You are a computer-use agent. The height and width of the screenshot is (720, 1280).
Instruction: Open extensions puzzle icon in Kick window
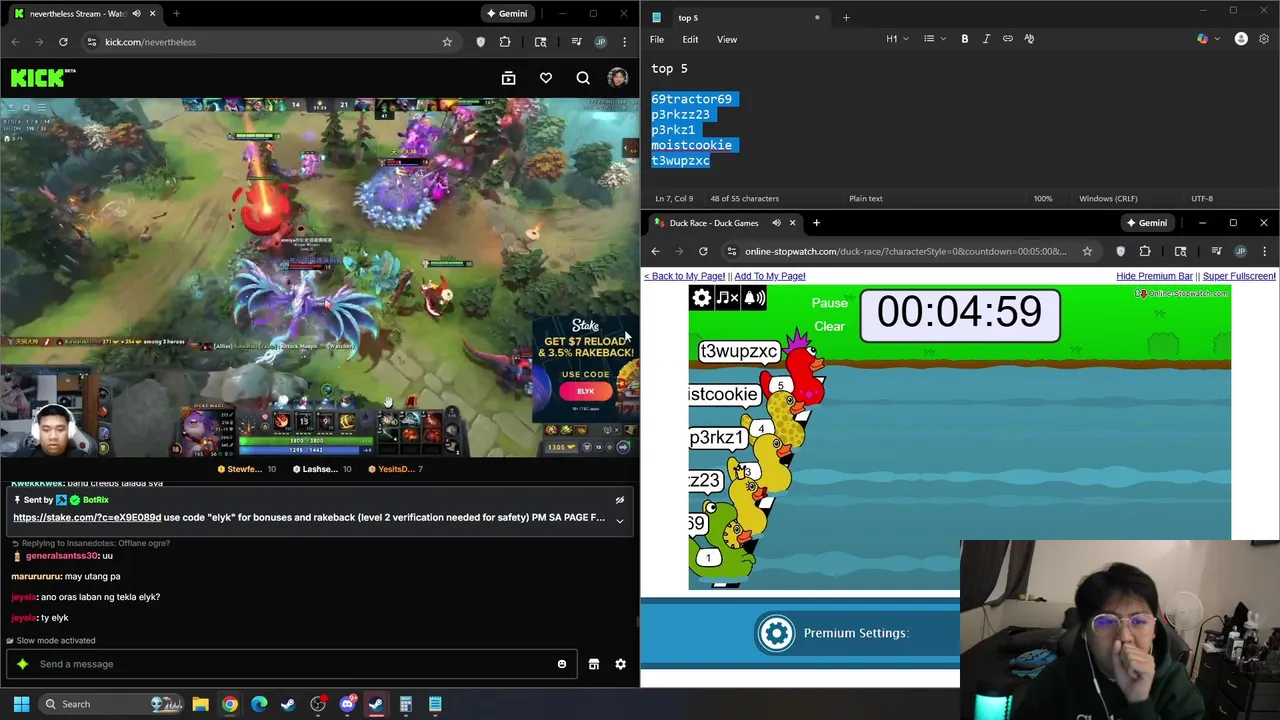click(x=505, y=42)
